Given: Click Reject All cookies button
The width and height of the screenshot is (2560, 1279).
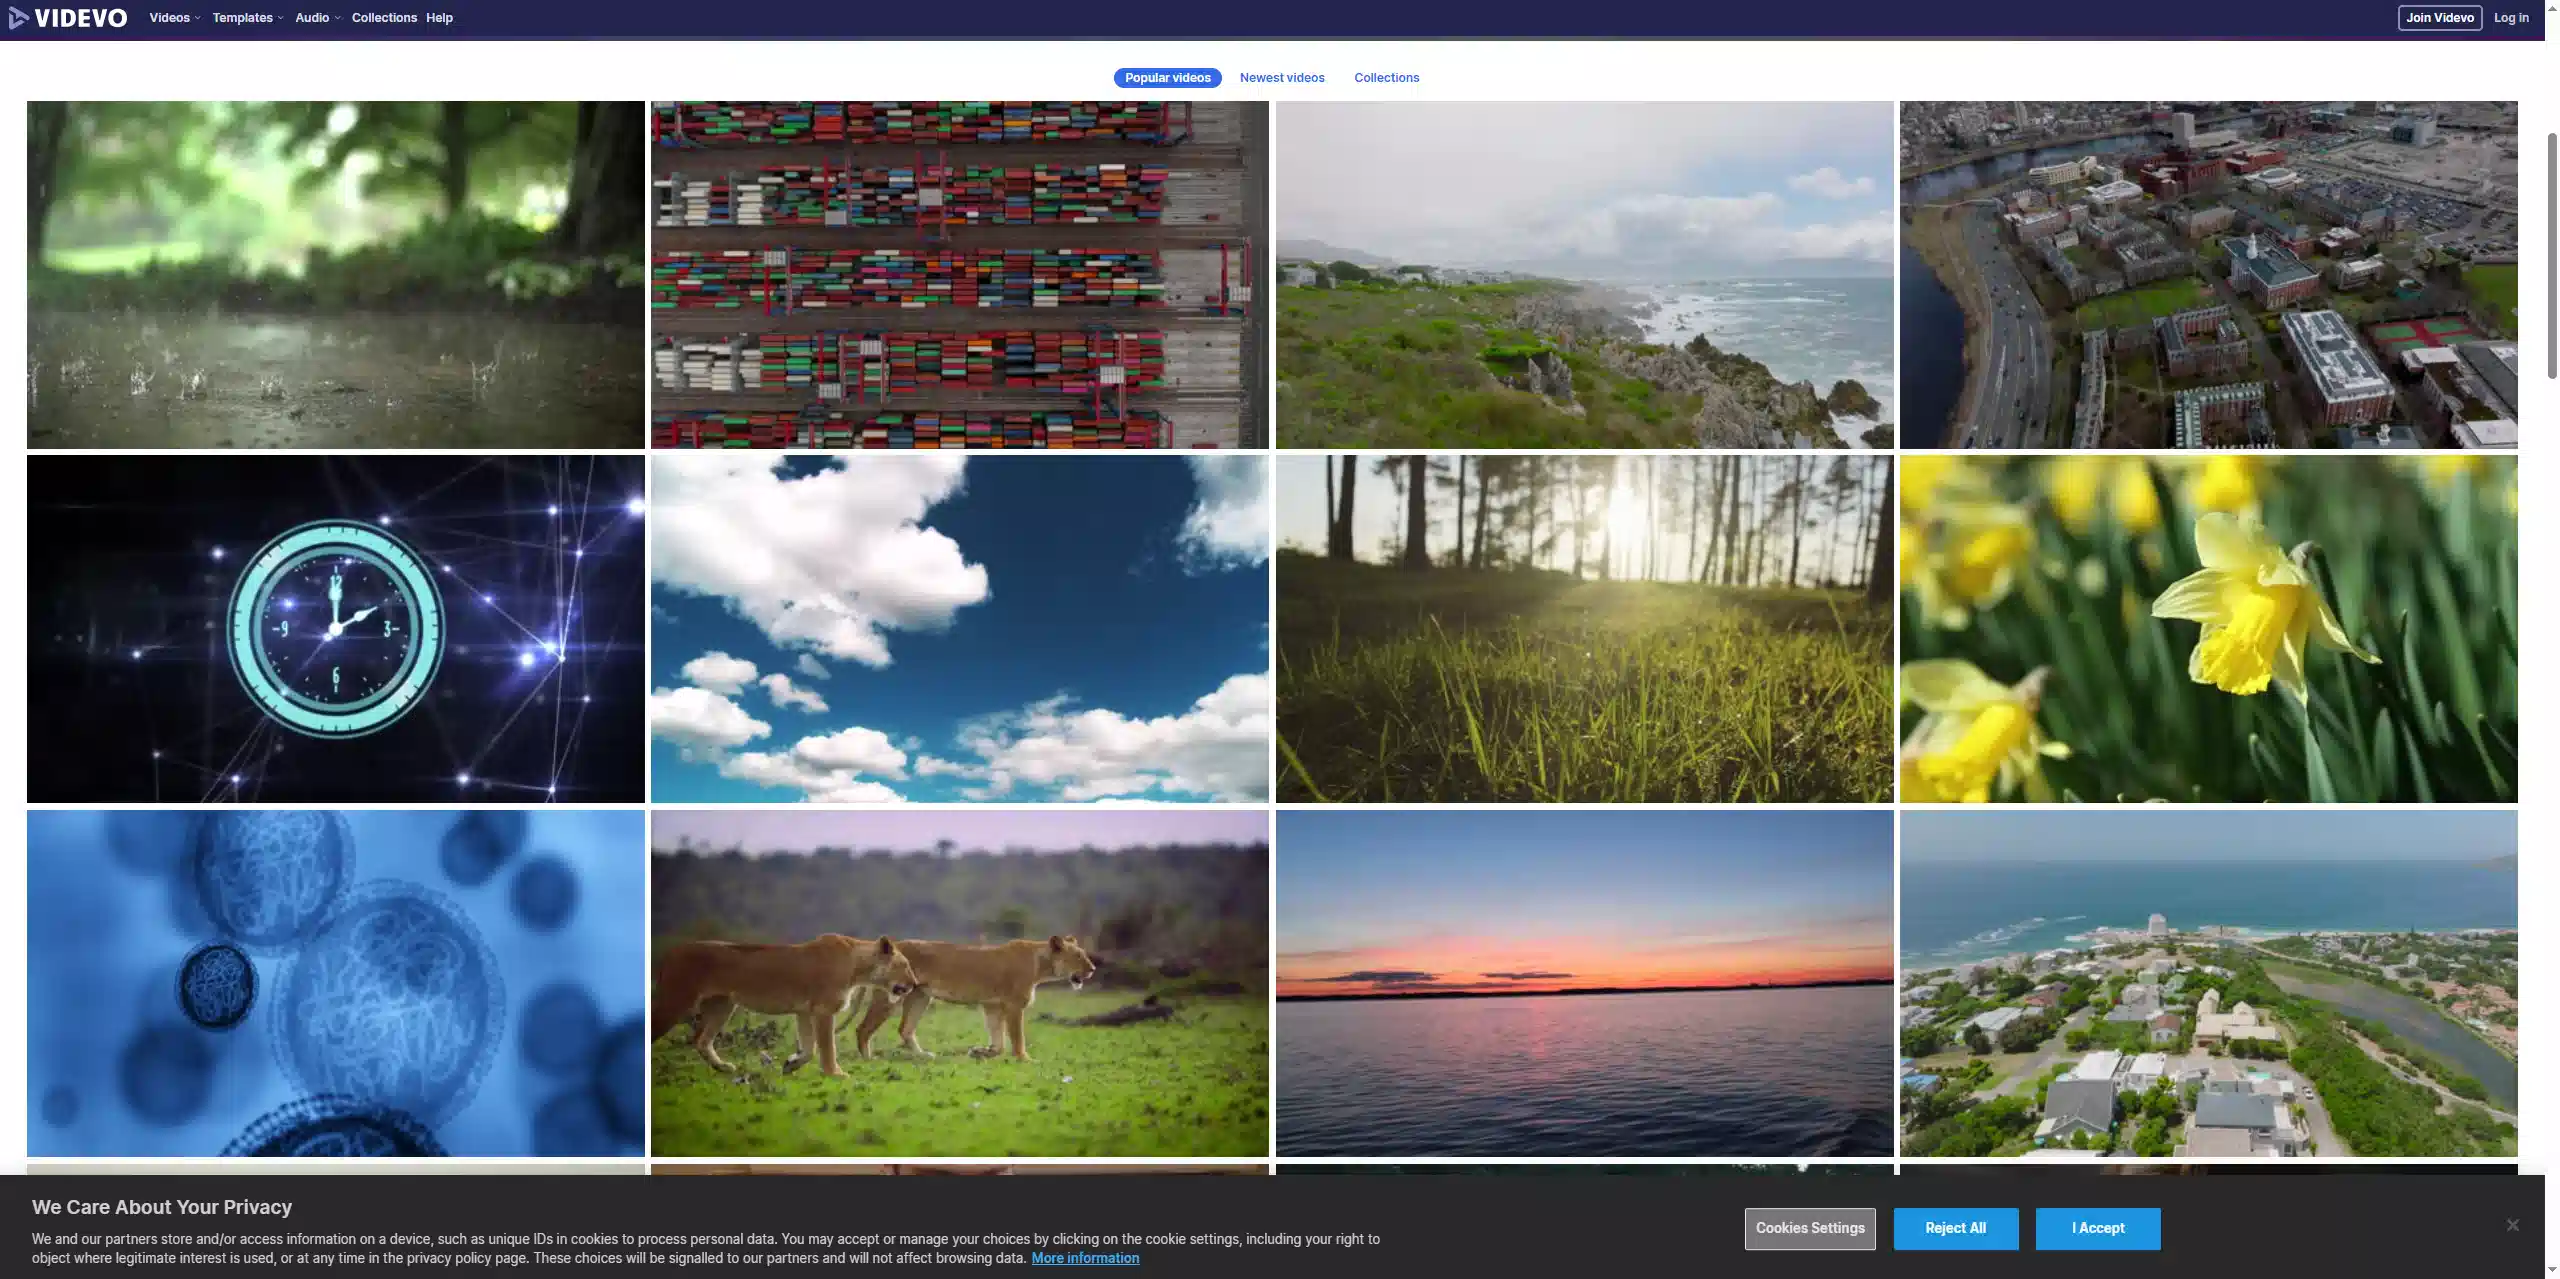Looking at the screenshot, I should point(1955,1228).
